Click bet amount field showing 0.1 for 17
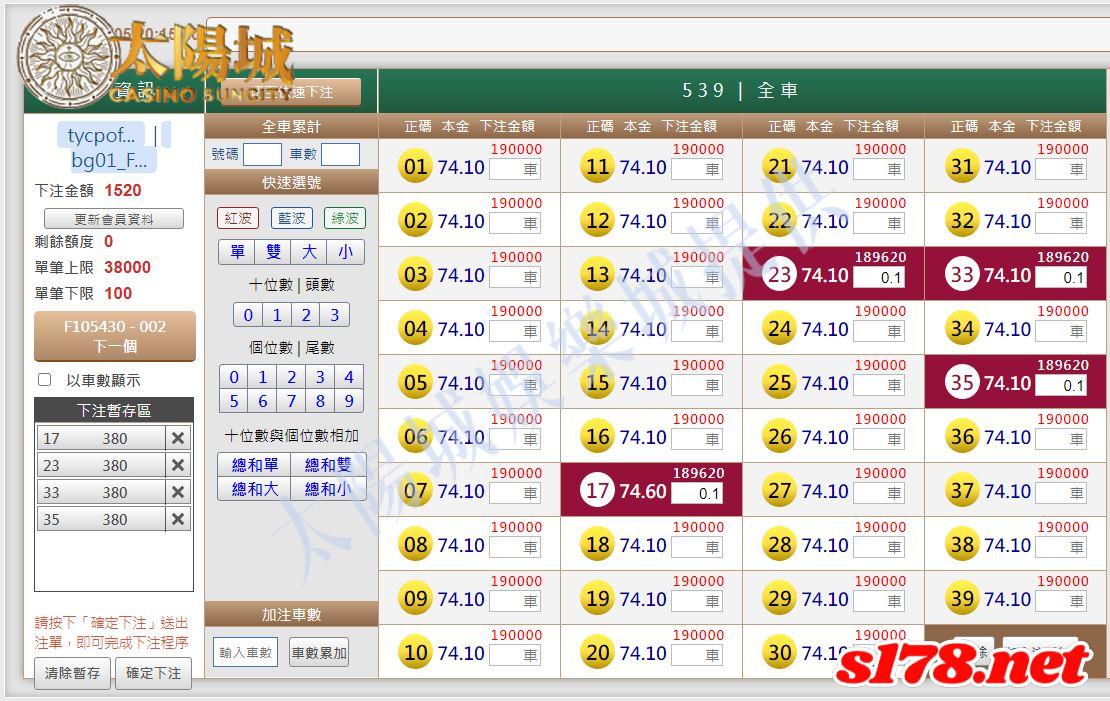Screen dimensions: 1110x701 tap(697, 494)
